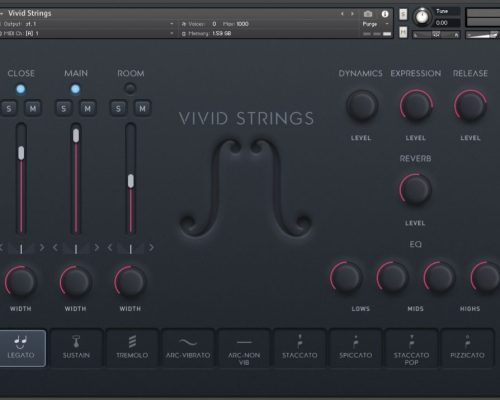Pan the Room mic left arrow
500x400 pixels.
pyautogui.click(x=110, y=247)
